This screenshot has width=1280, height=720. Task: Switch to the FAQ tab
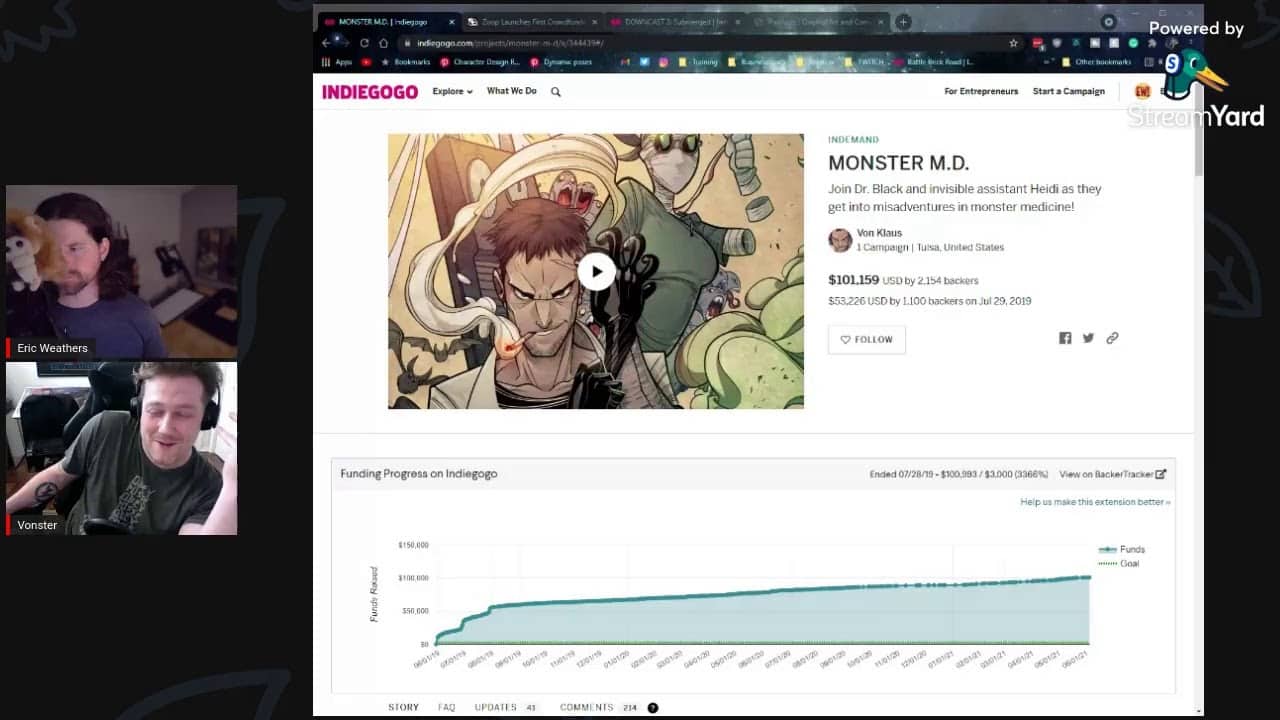(x=446, y=707)
